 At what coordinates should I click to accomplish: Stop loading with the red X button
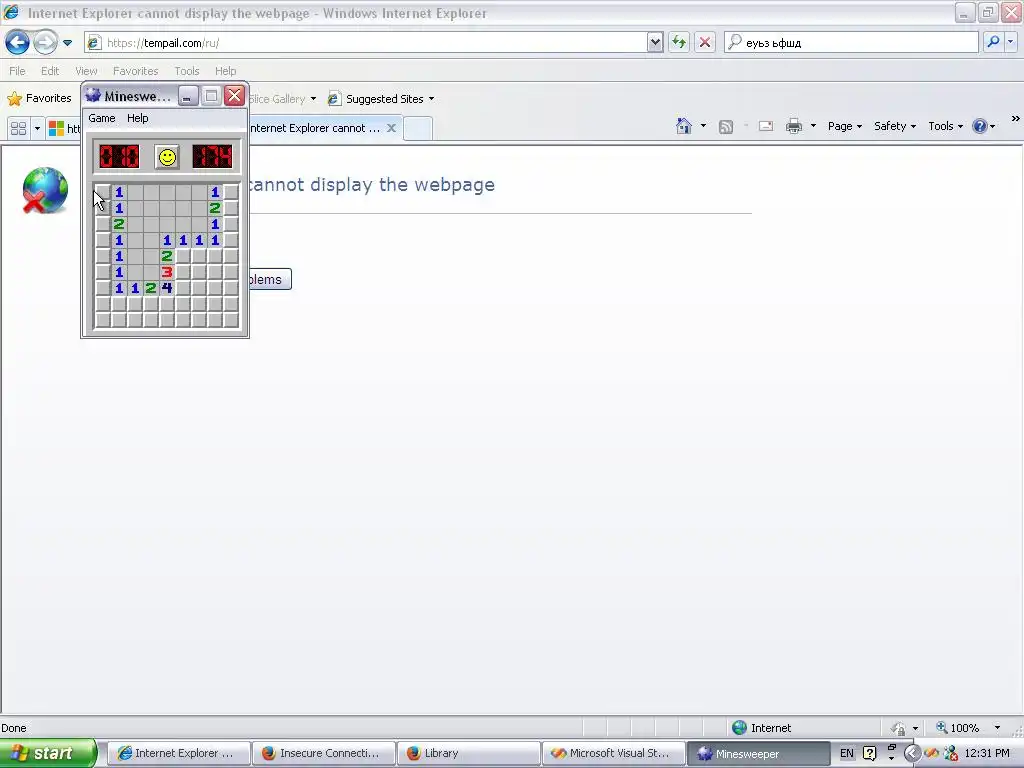click(x=705, y=43)
